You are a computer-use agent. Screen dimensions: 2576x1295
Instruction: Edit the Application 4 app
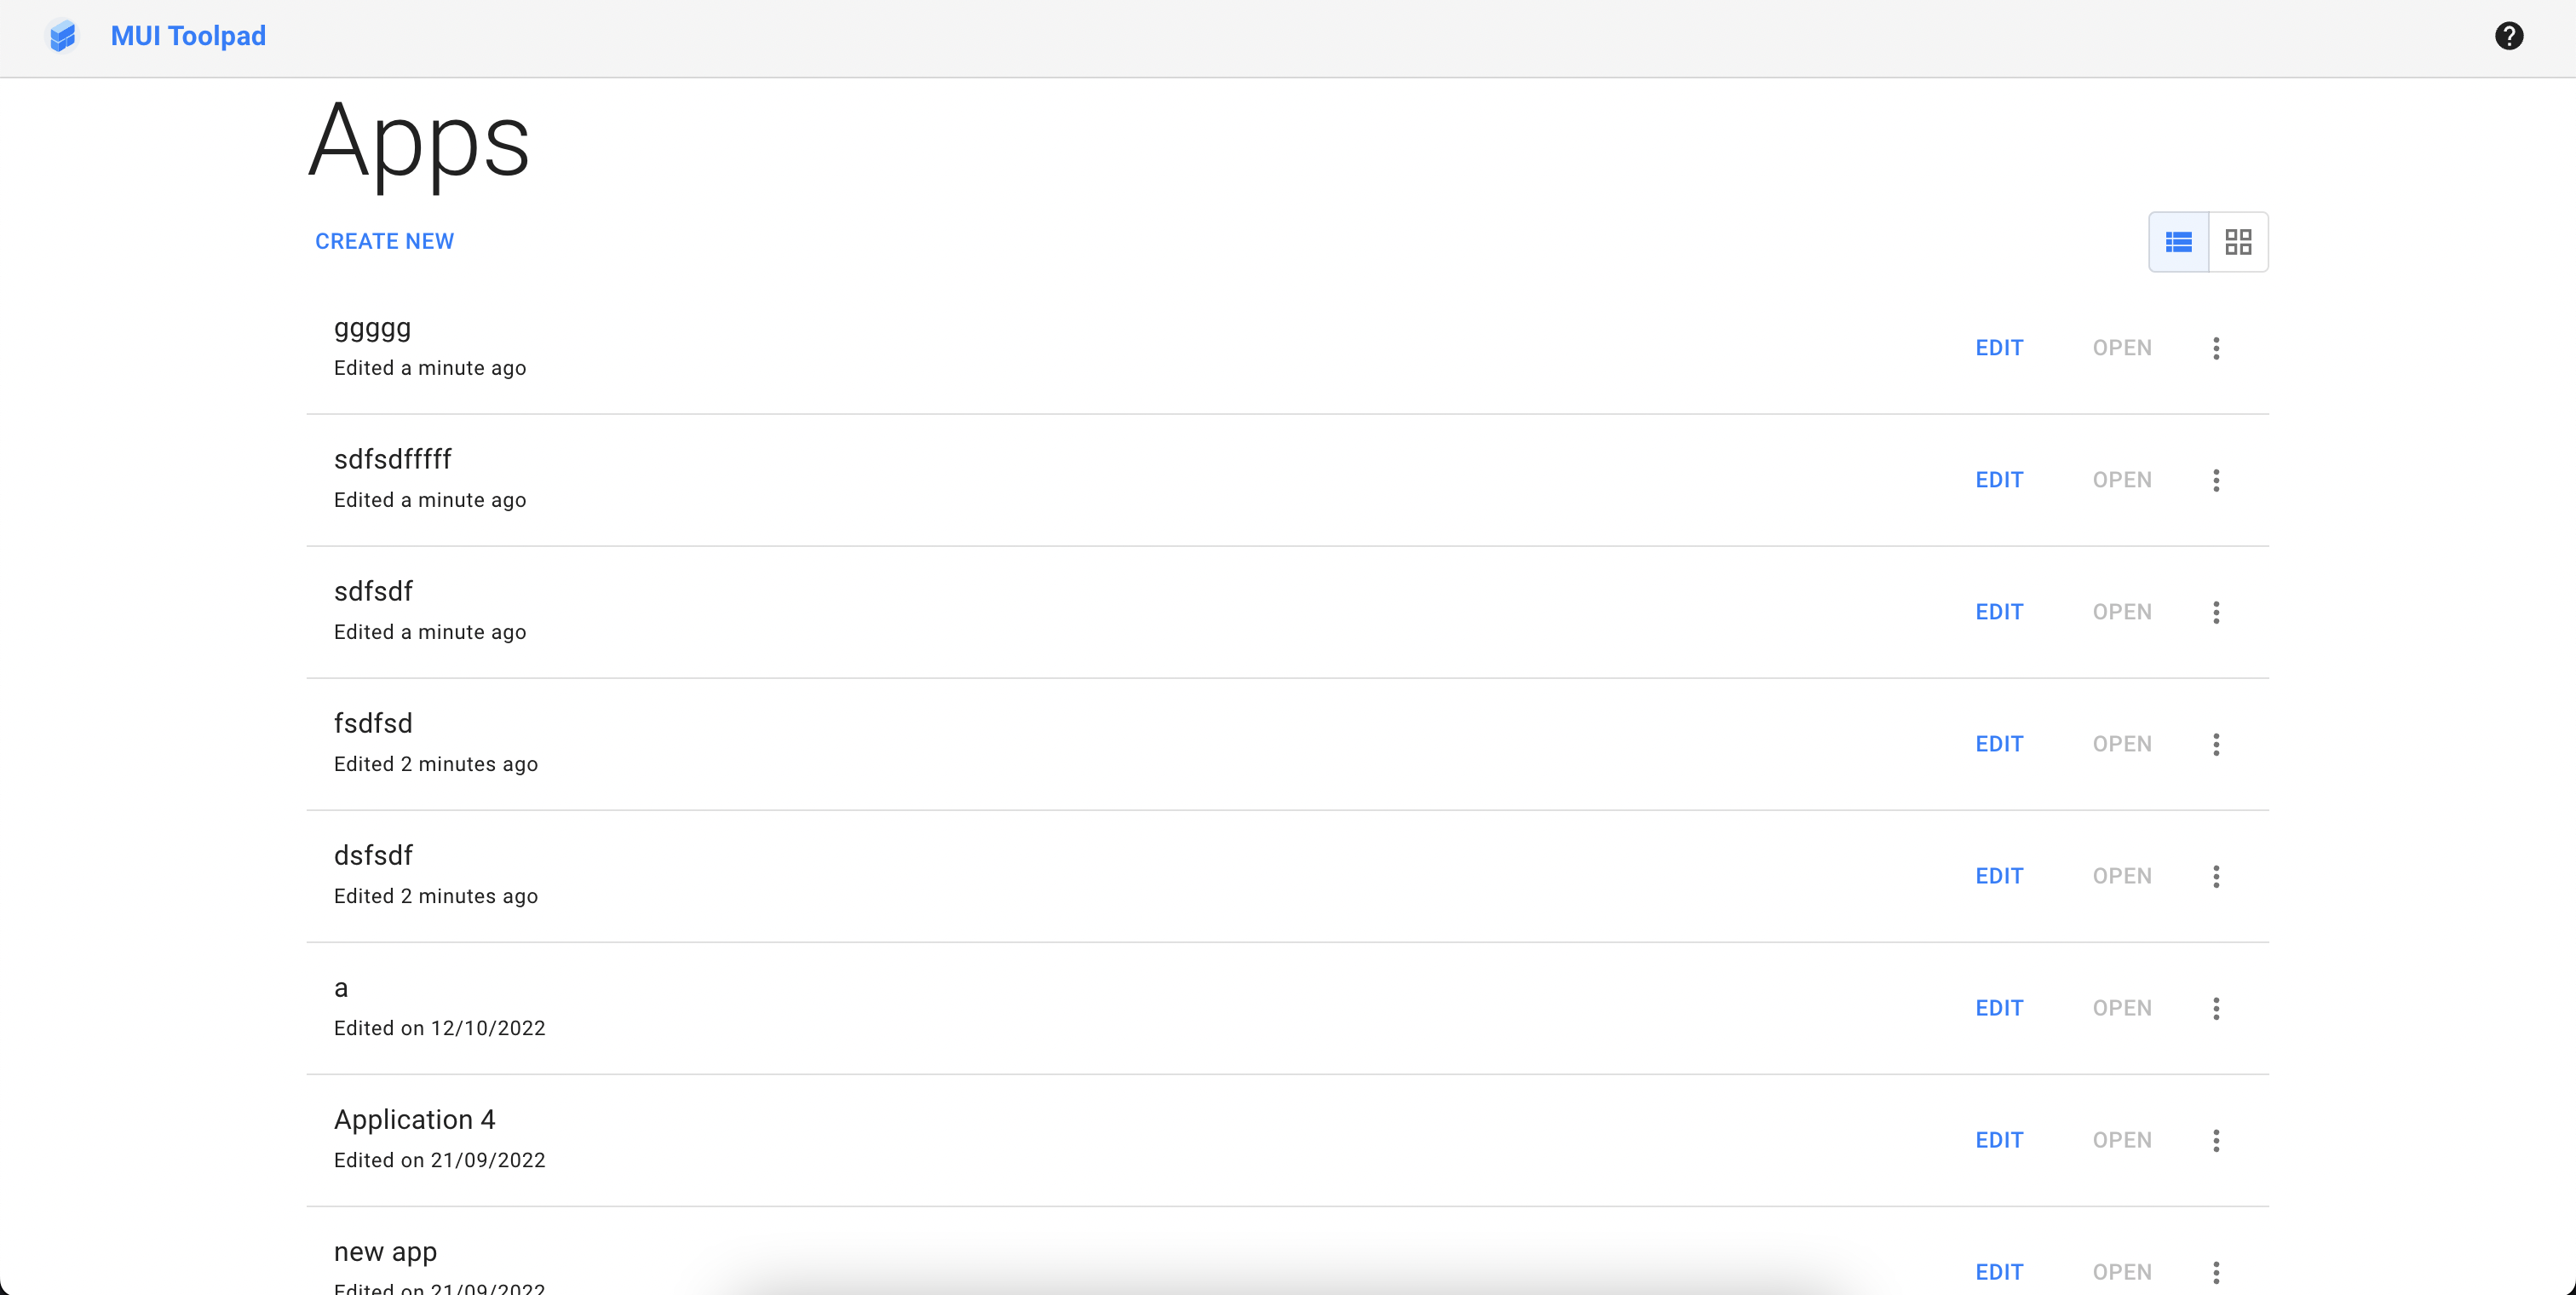(x=1999, y=1139)
